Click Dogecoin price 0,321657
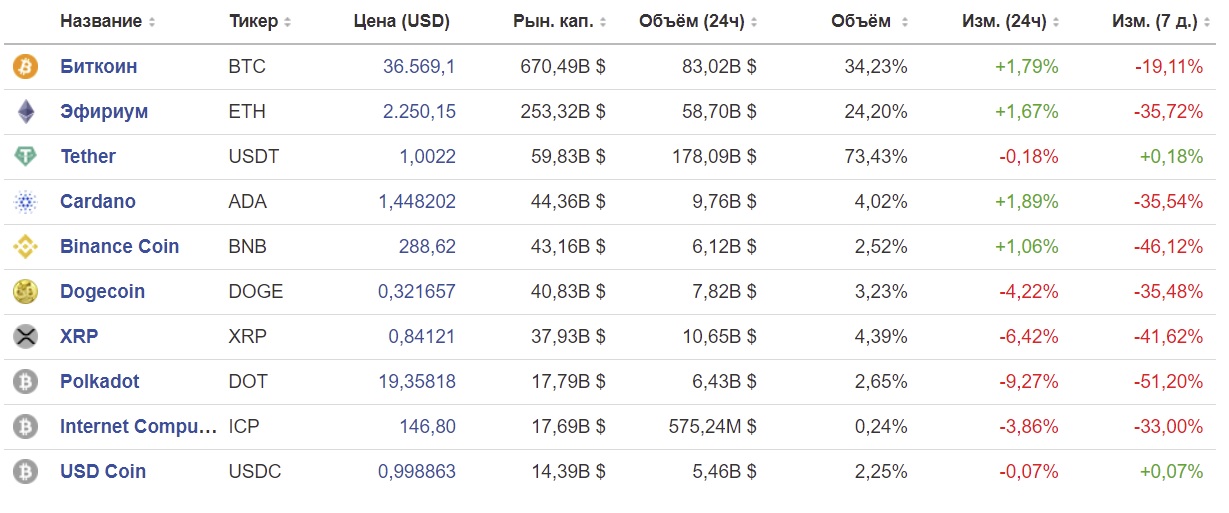Image resolution: width=1229 pixels, height=513 pixels. point(417,292)
